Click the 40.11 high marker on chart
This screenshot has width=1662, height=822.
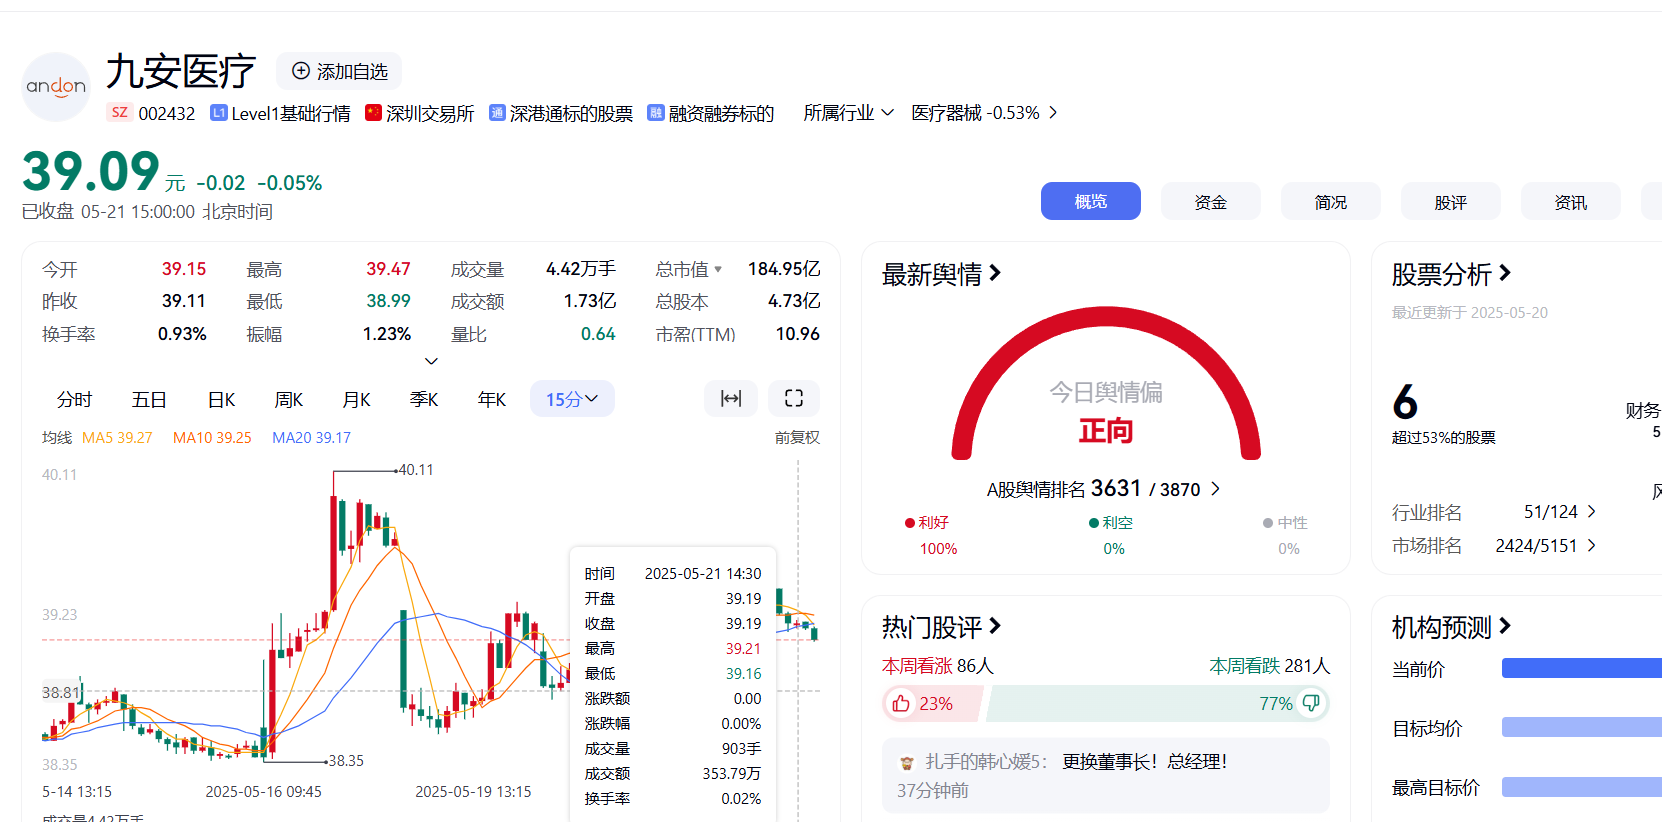pos(415,470)
